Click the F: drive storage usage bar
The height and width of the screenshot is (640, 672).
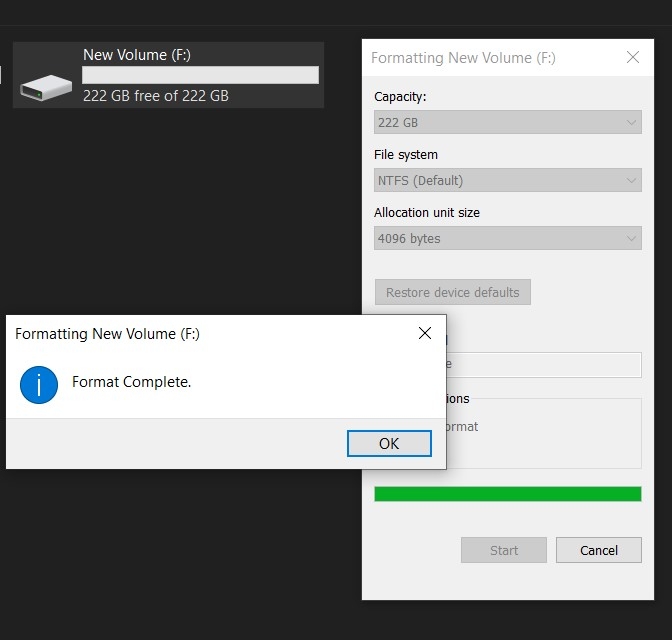[200, 75]
